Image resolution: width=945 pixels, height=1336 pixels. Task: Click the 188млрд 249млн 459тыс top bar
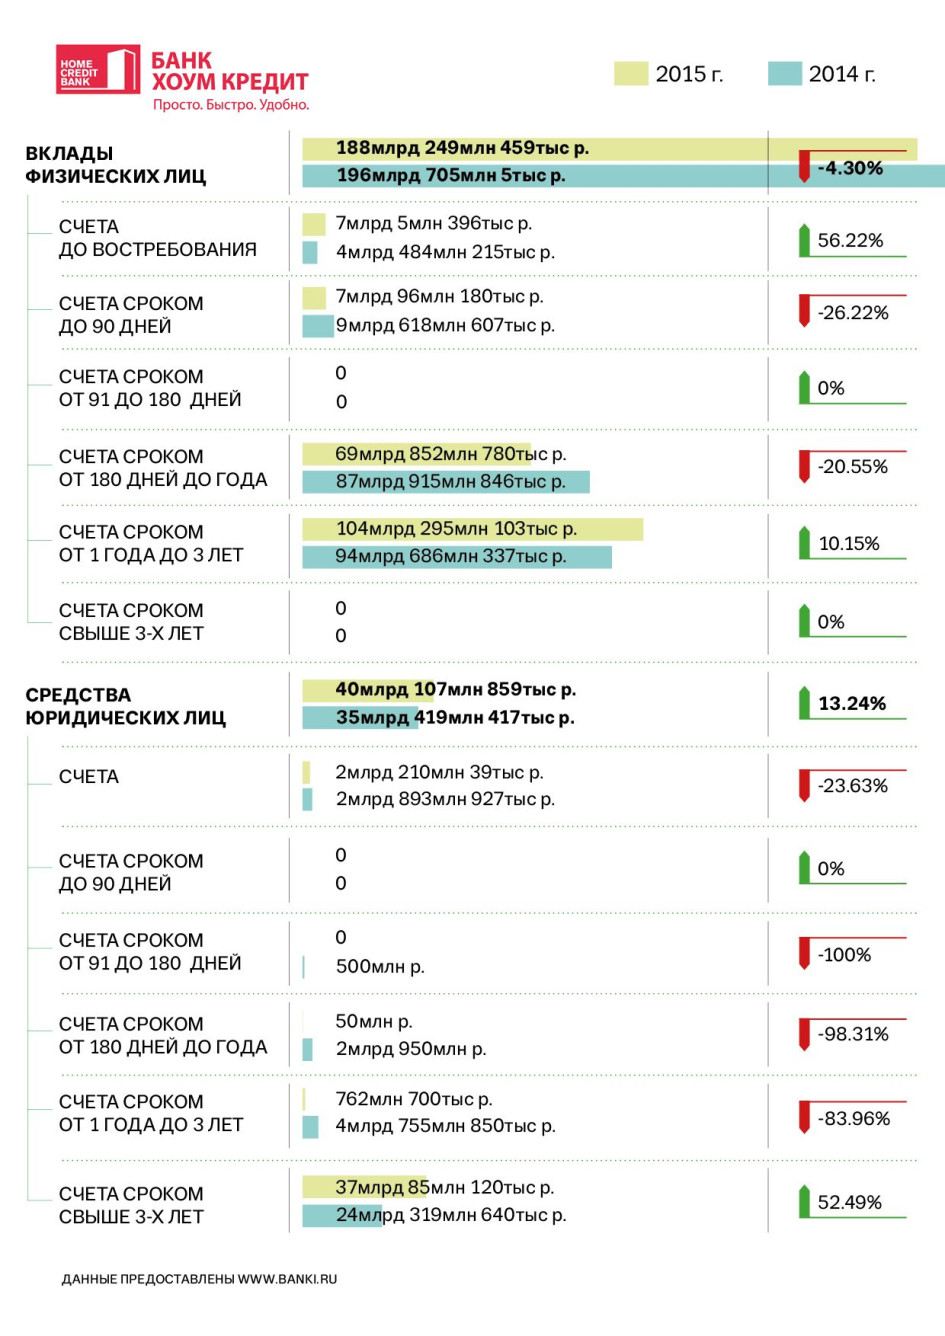610,148
